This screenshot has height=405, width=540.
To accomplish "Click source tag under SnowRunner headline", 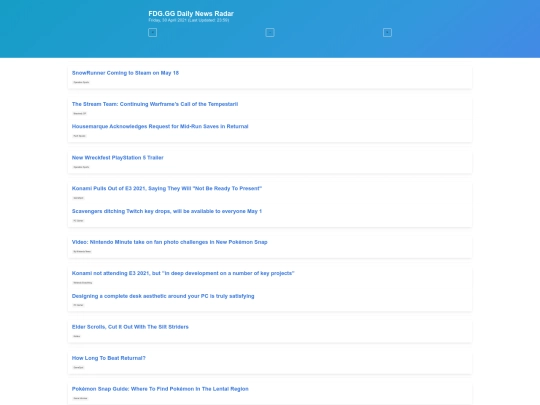I will 81,82.
